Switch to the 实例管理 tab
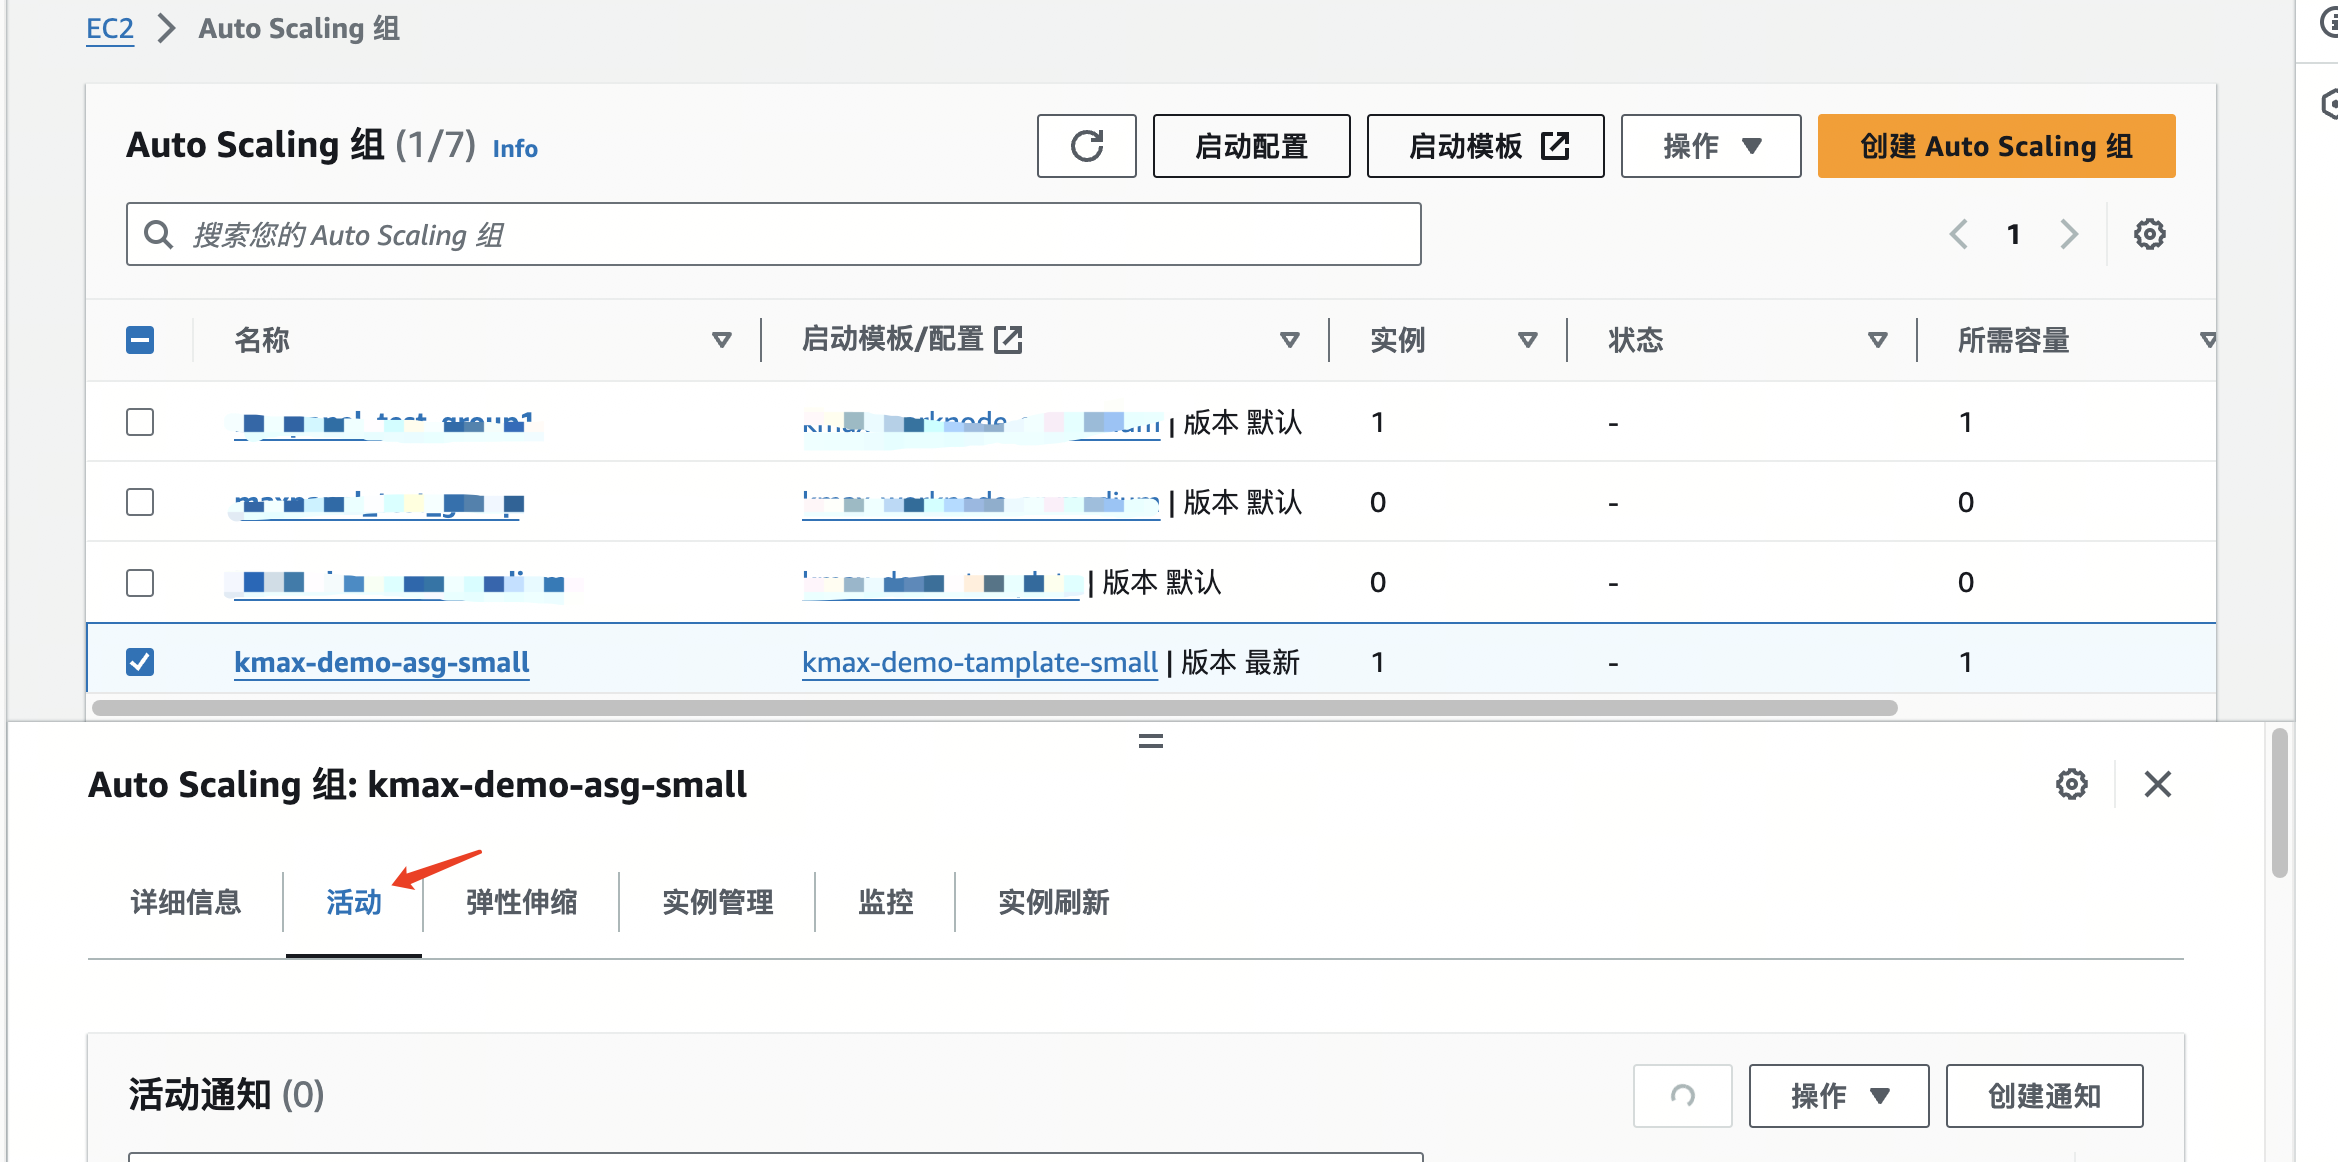 (717, 902)
